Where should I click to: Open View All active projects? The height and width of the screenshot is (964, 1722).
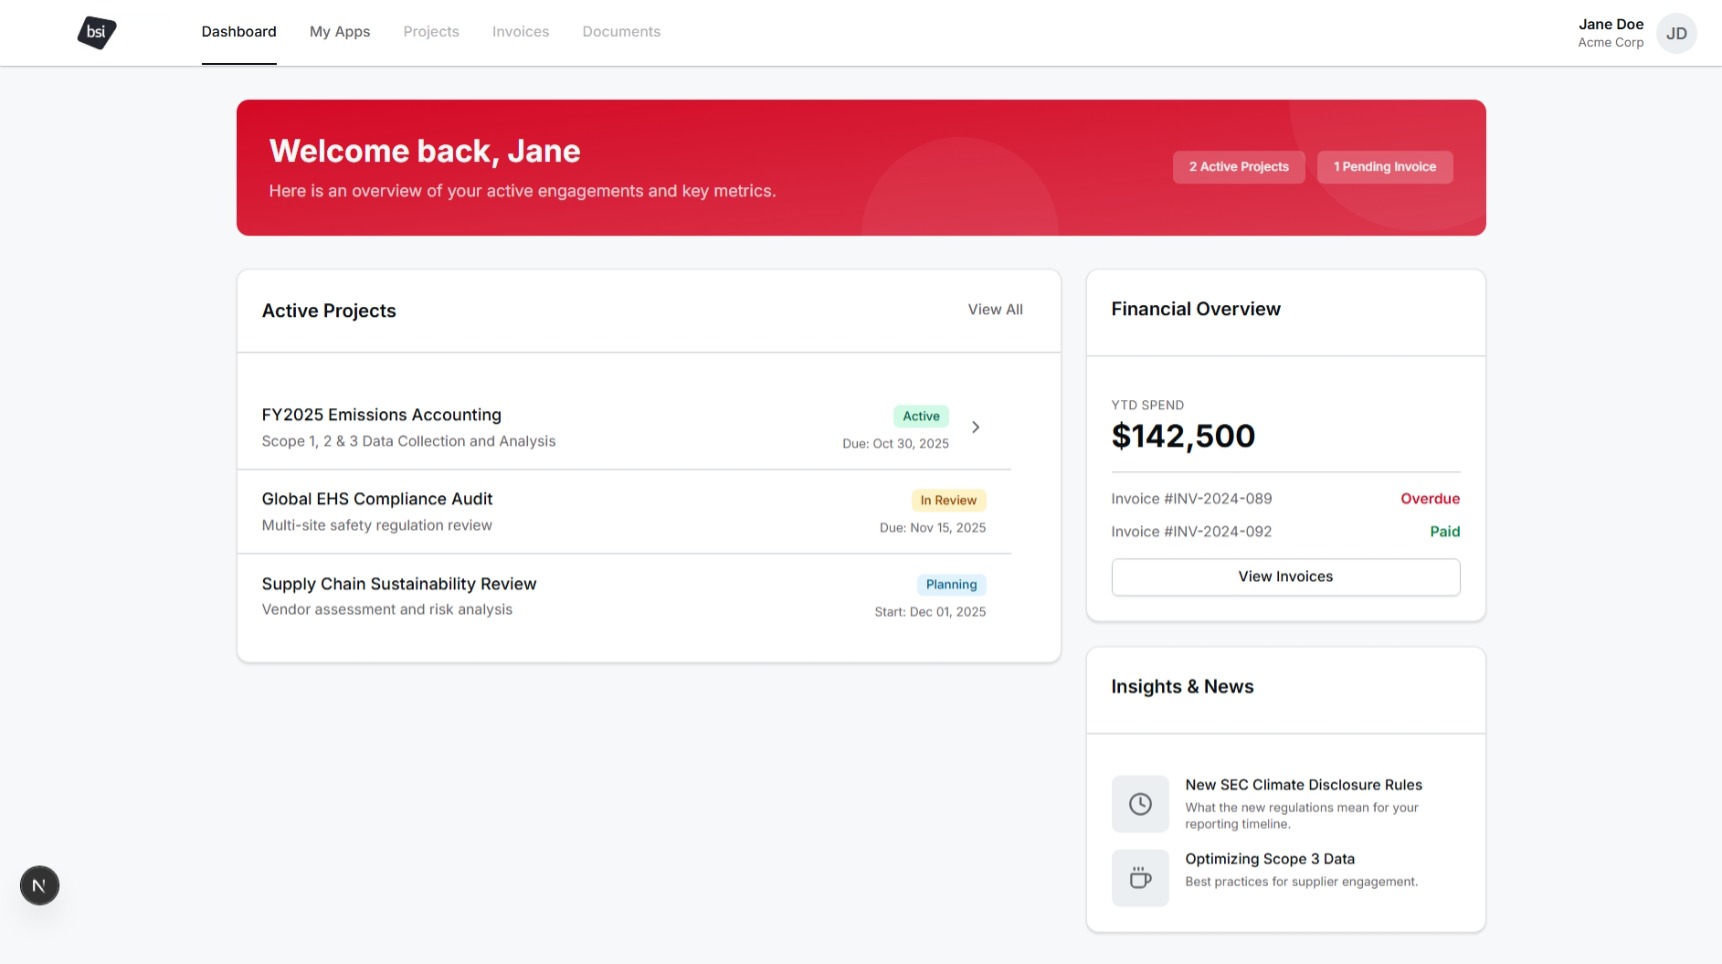pyautogui.click(x=995, y=309)
